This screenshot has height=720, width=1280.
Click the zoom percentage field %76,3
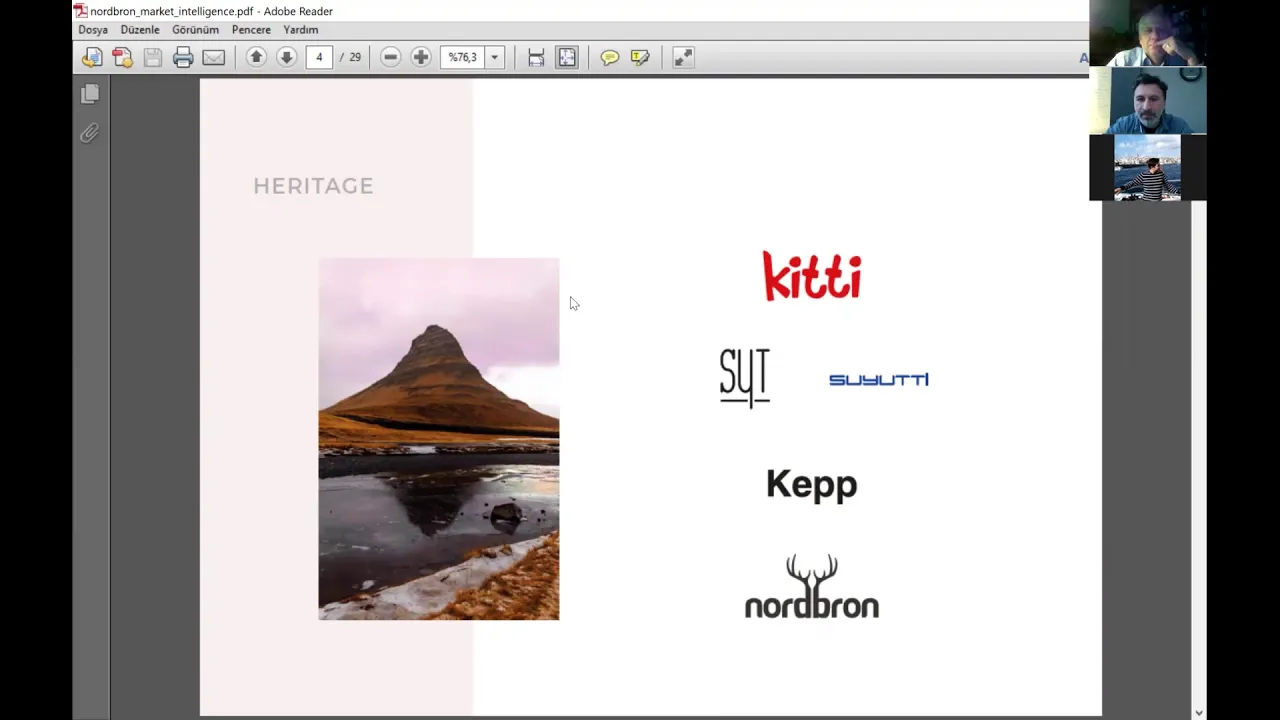click(463, 57)
